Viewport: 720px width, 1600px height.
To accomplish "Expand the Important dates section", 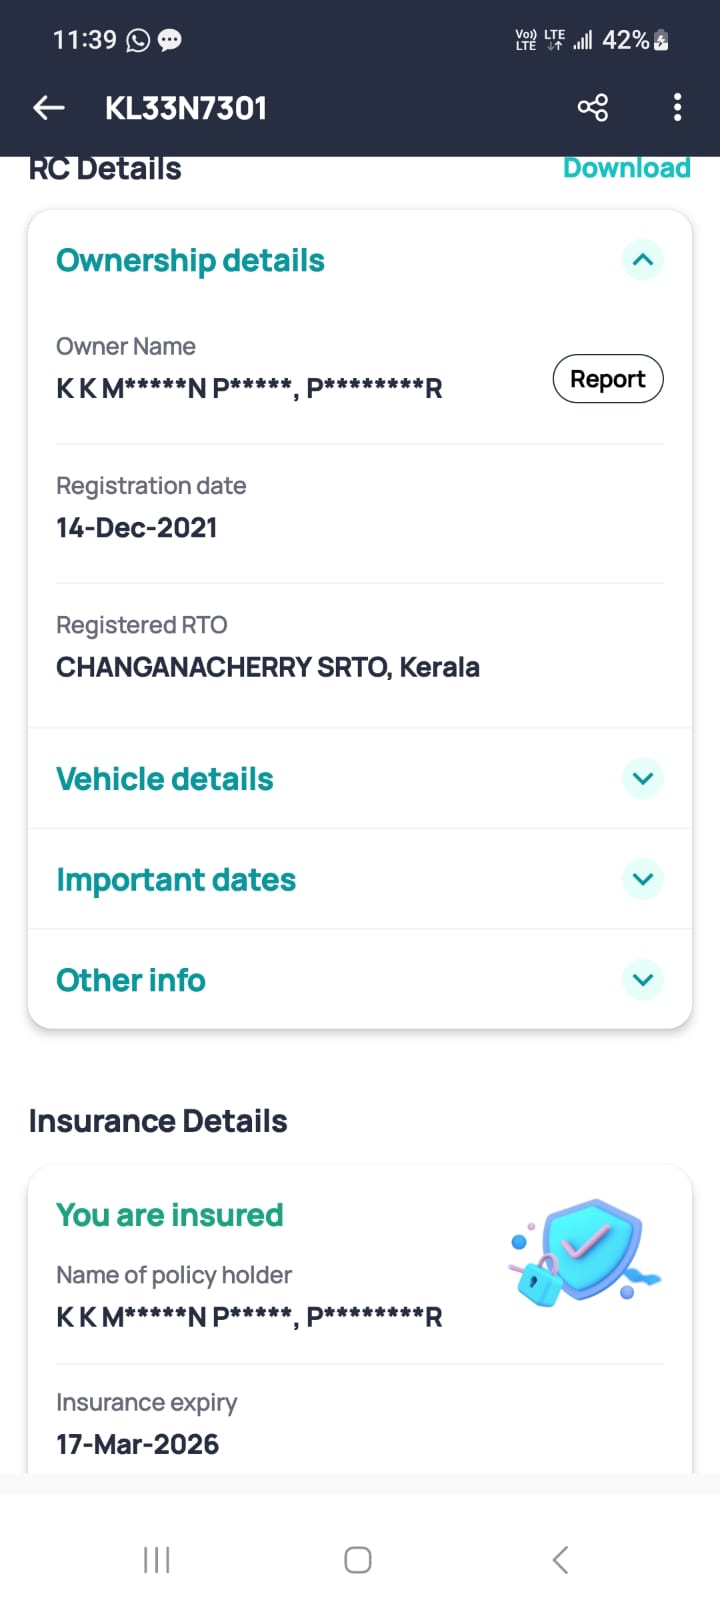I will coord(643,880).
